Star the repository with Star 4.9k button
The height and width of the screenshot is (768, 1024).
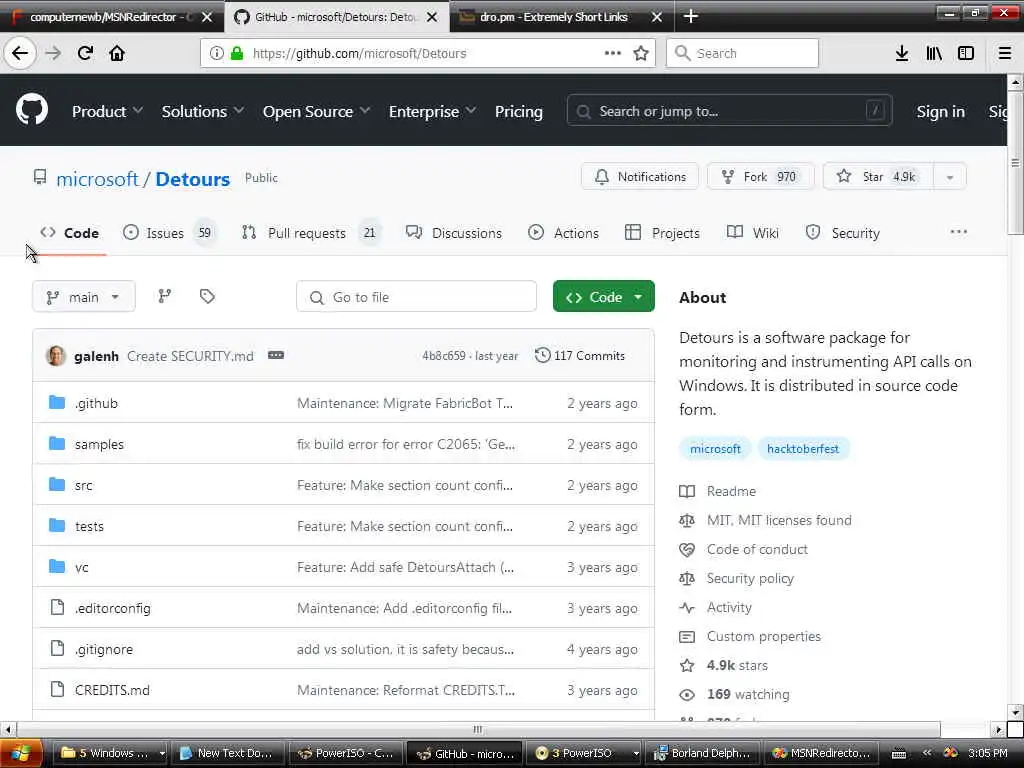pyautogui.click(x=879, y=176)
